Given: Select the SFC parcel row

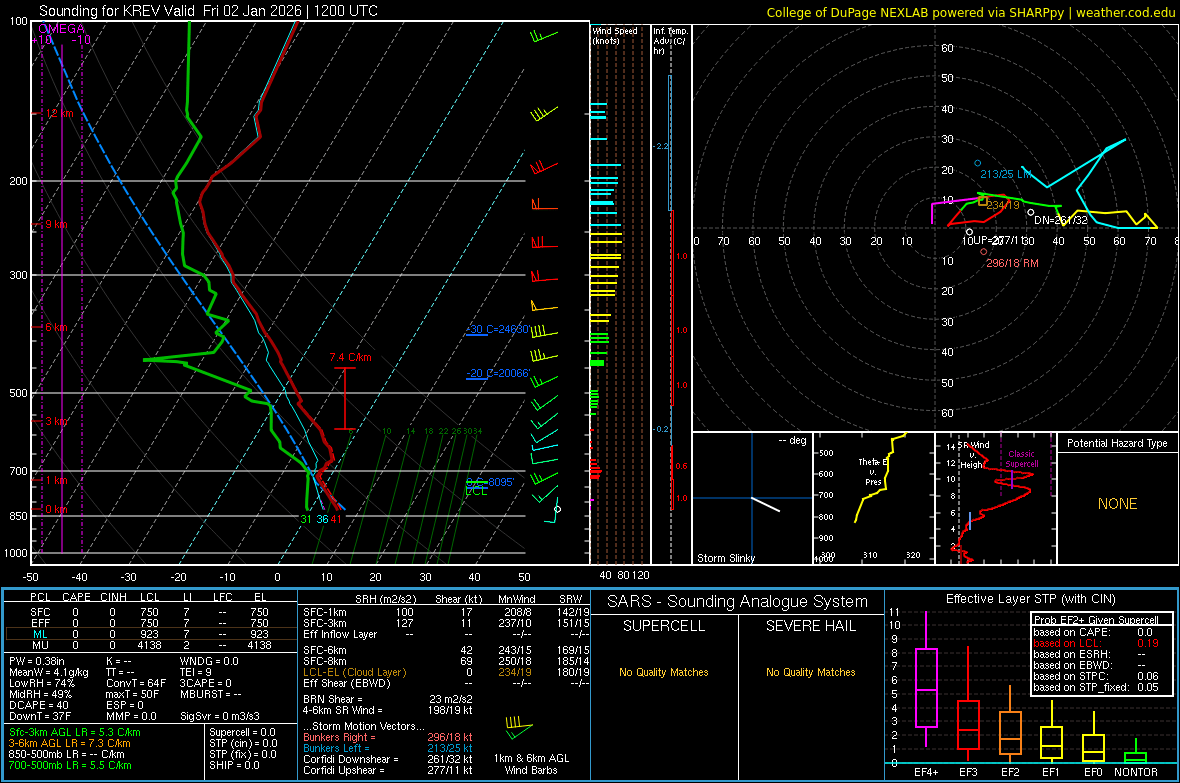Looking at the screenshot, I should pos(151,612).
